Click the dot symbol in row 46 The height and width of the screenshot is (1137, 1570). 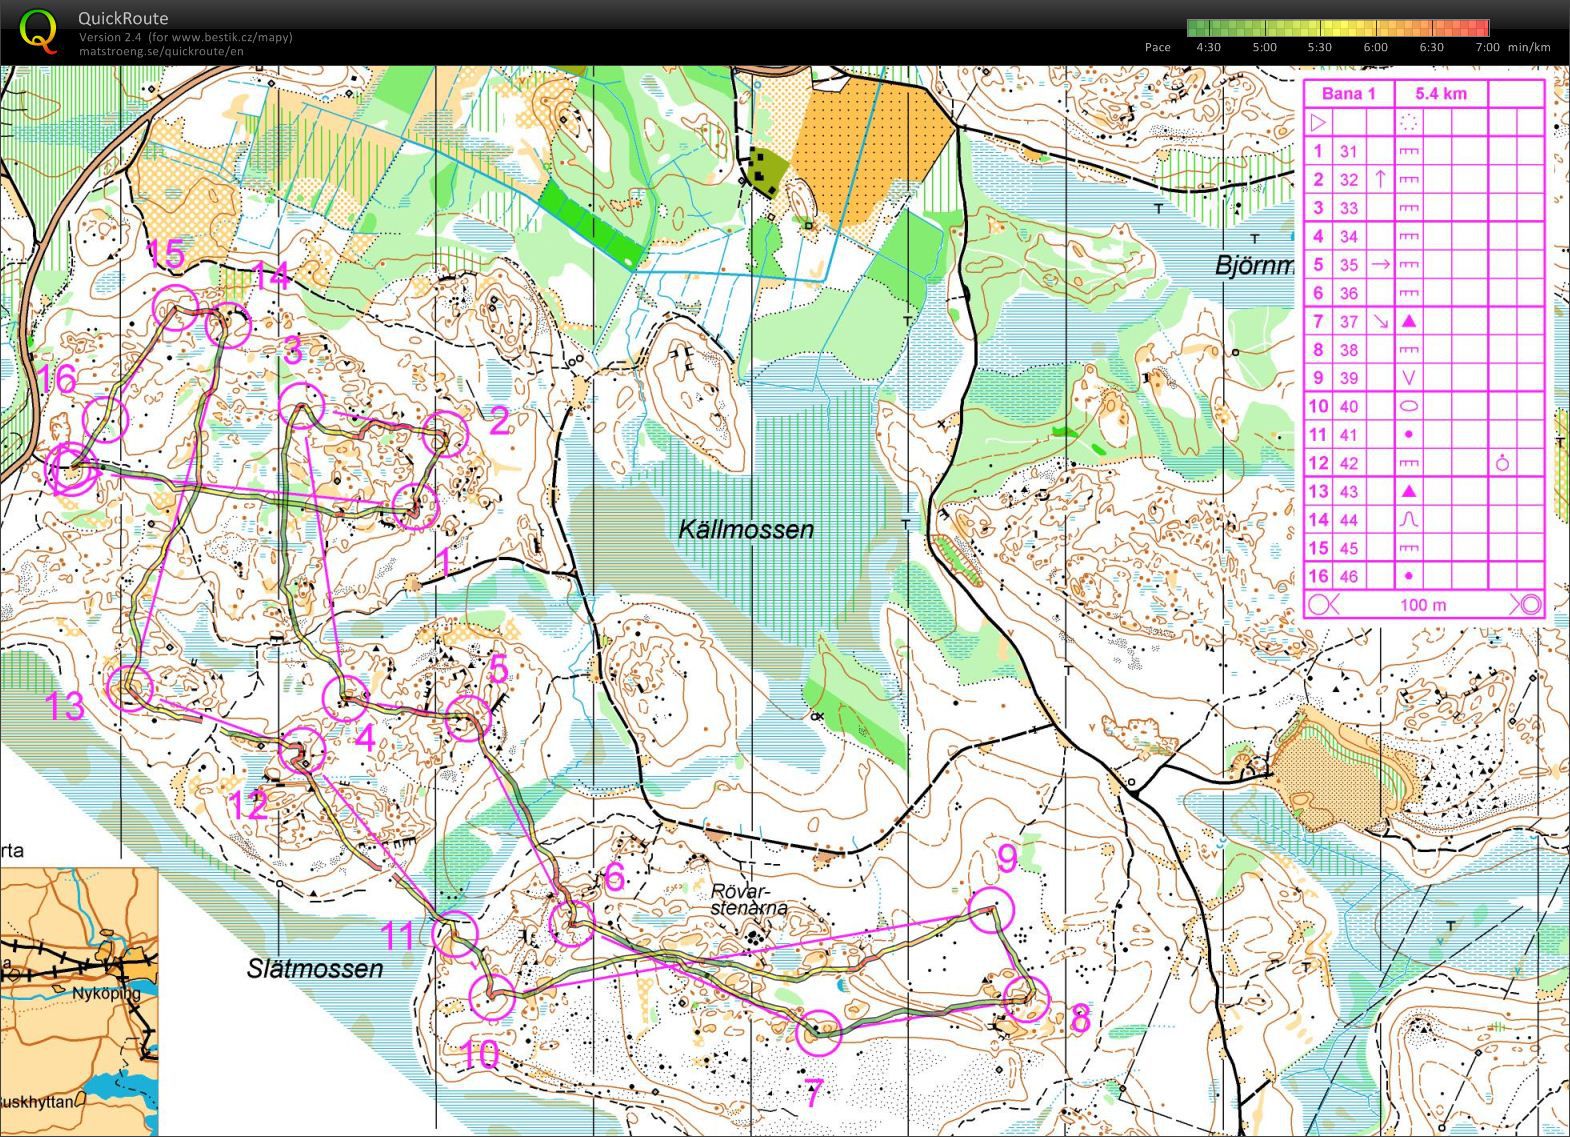click(1408, 576)
